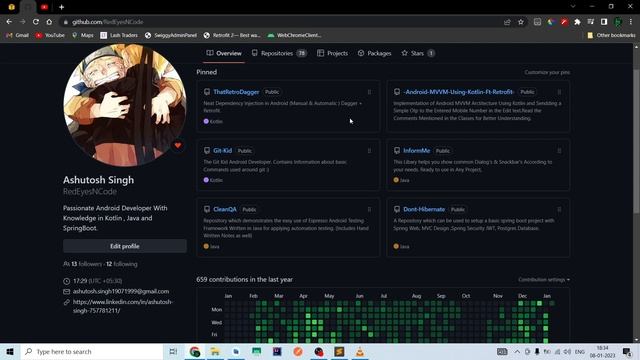Open Dont-Hibernate repository
The height and width of the screenshot is (360, 640).
click(424, 209)
